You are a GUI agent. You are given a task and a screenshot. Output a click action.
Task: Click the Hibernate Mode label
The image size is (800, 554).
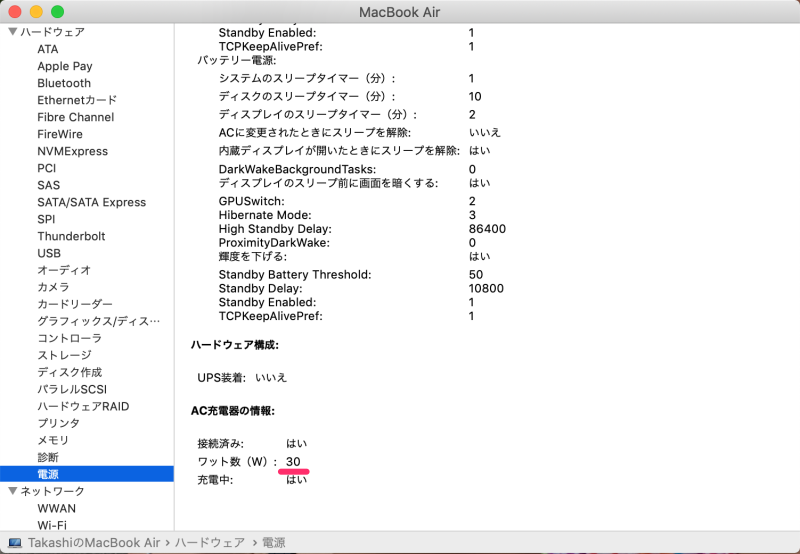[x=265, y=215]
